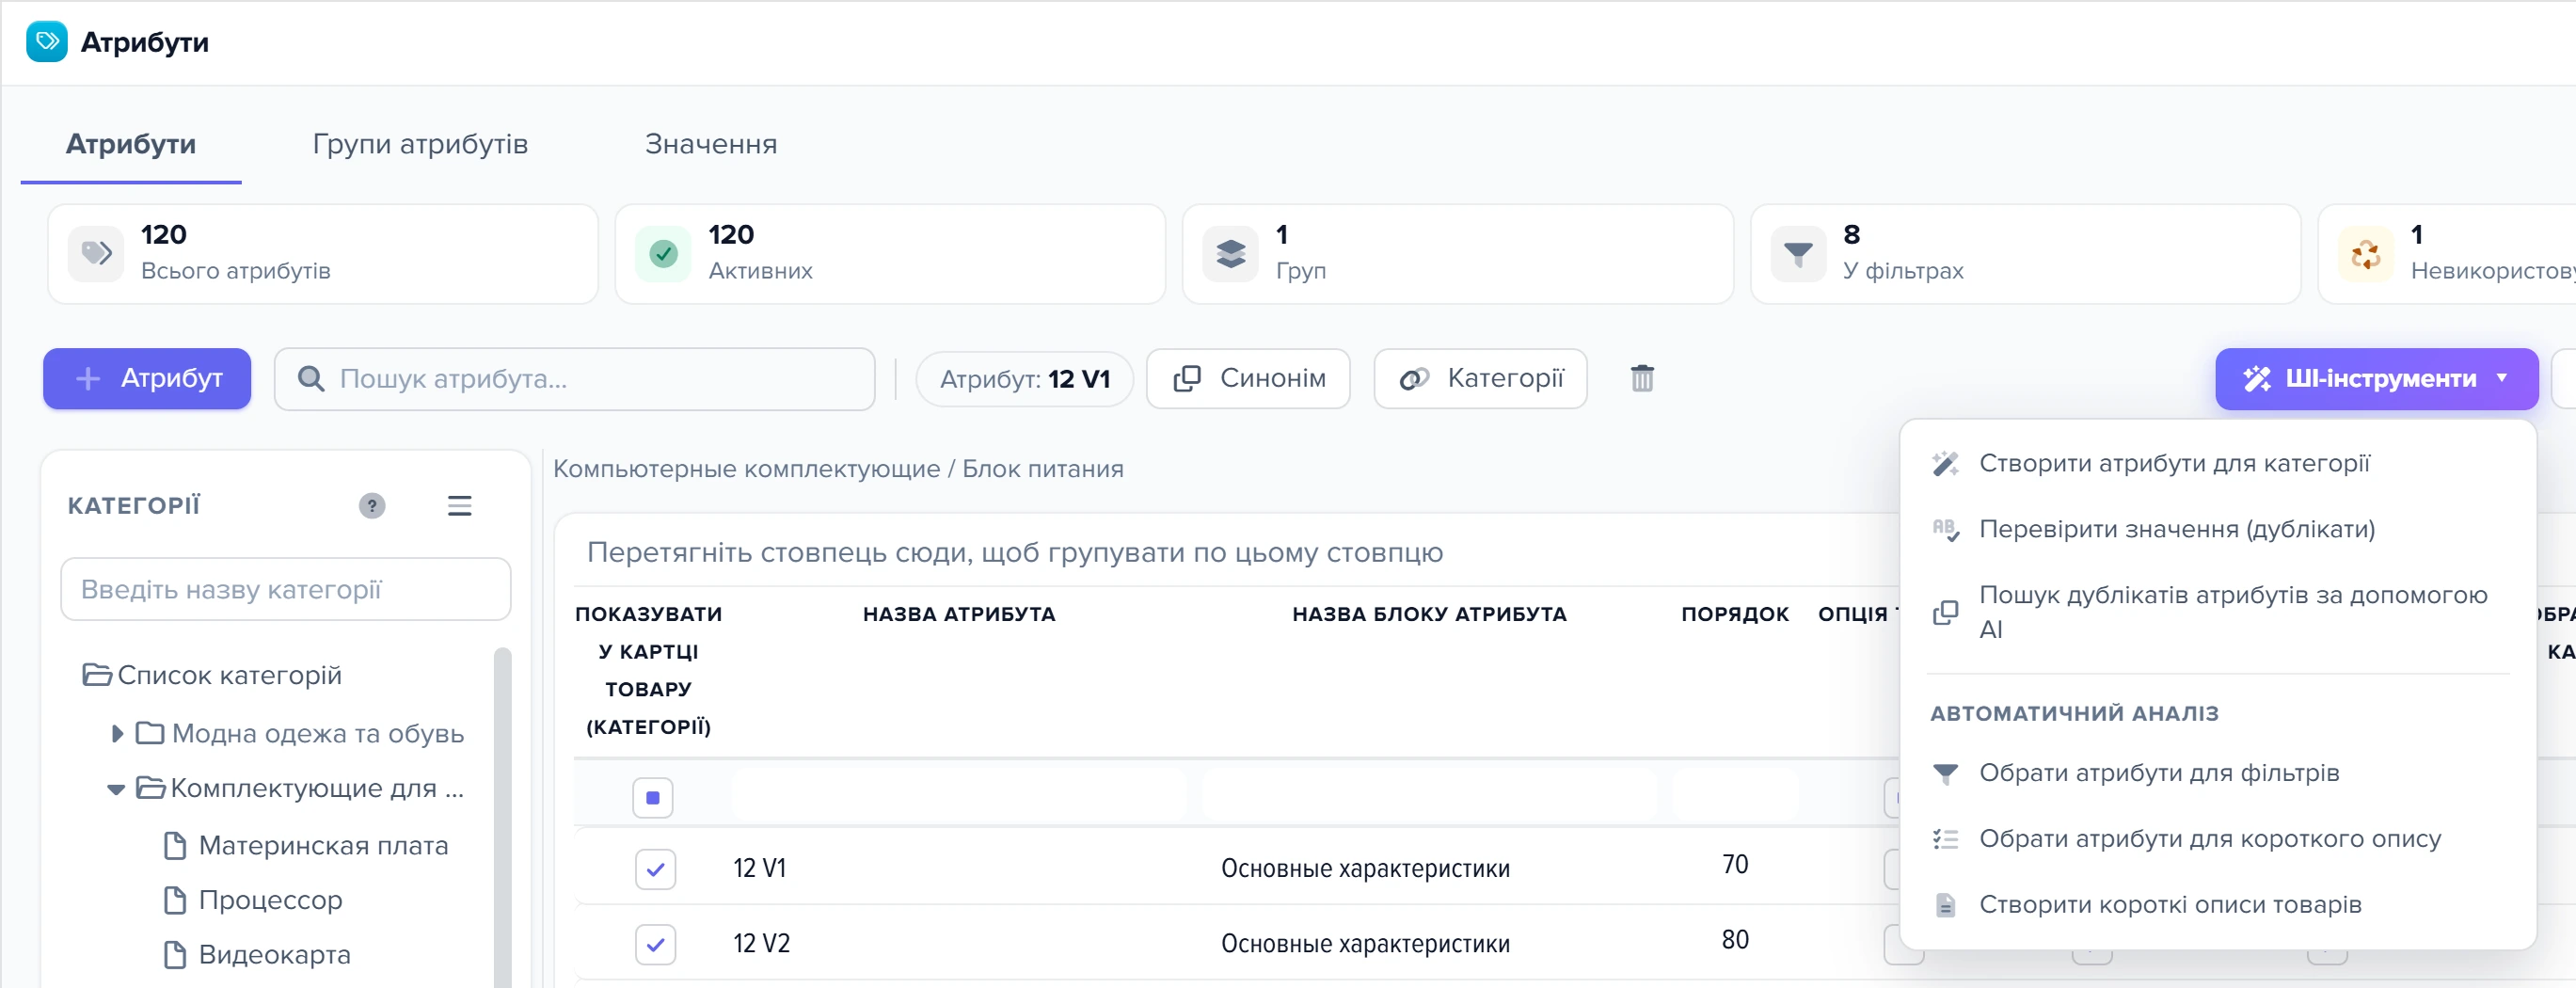This screenshot has width=2576, height=988.
Task: Click the order value 80 cell
Action: click(1735, 940)
